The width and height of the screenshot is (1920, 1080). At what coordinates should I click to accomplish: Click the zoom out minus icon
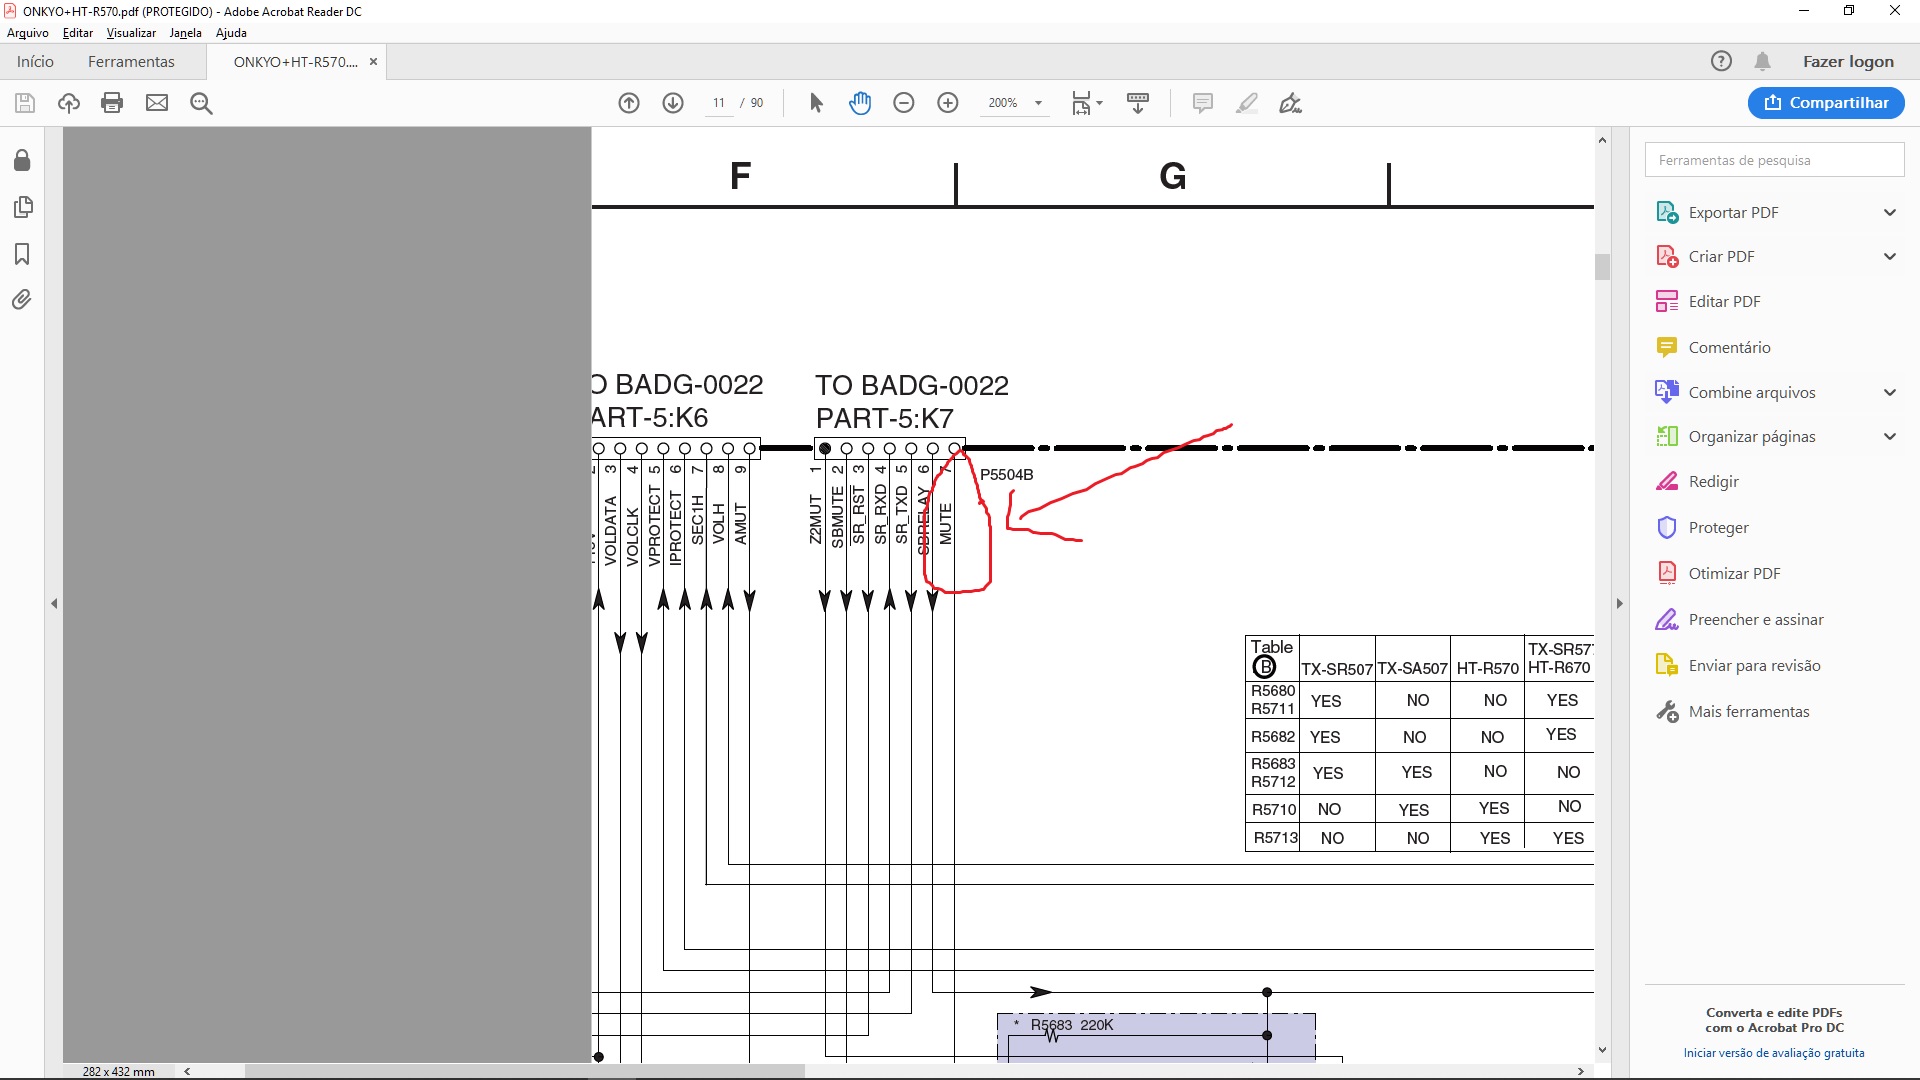click(904, 103)
